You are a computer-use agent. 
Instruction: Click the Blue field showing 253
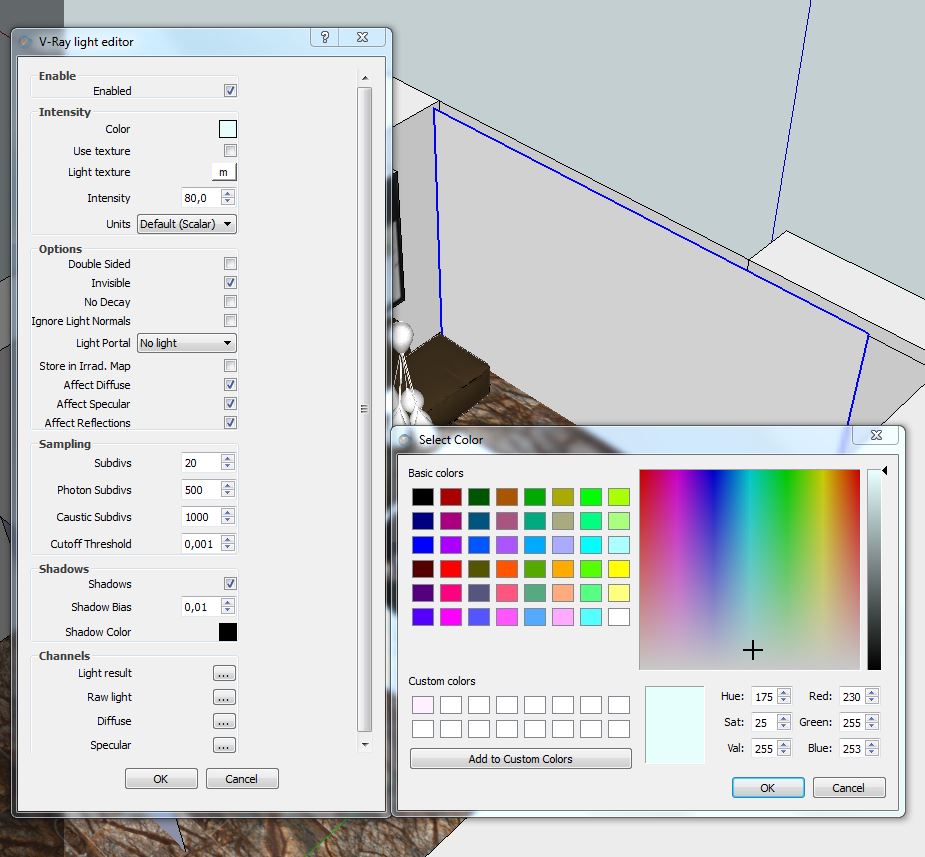(x=852, y=748)
